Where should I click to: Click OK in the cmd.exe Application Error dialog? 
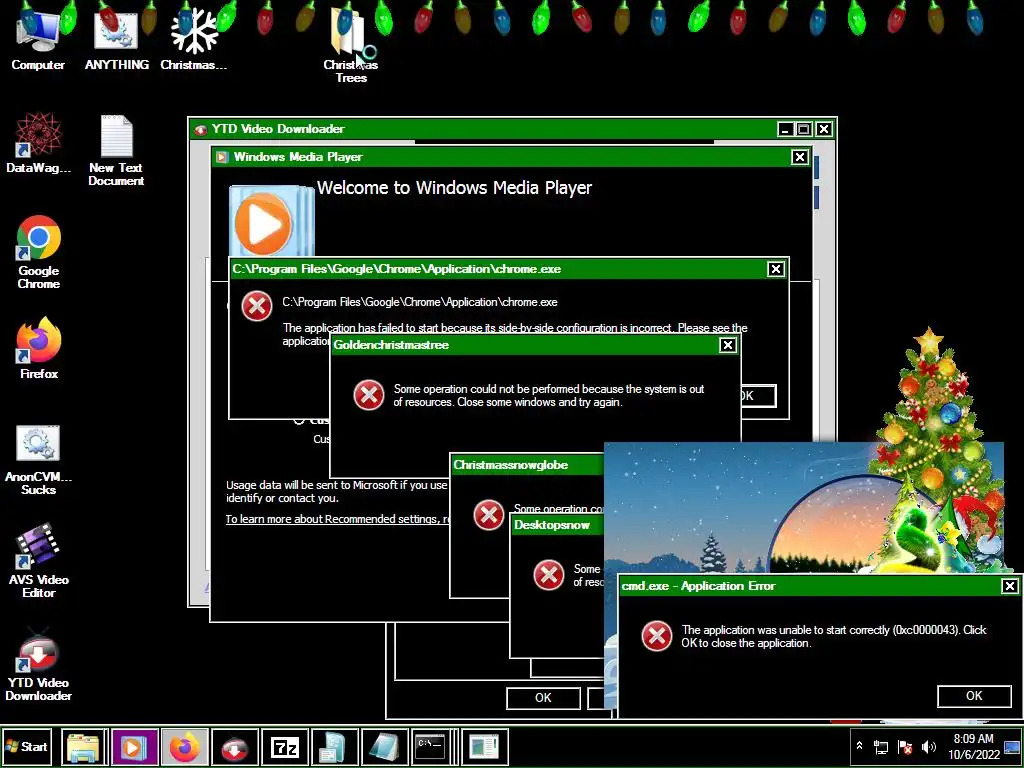(974, 696)
